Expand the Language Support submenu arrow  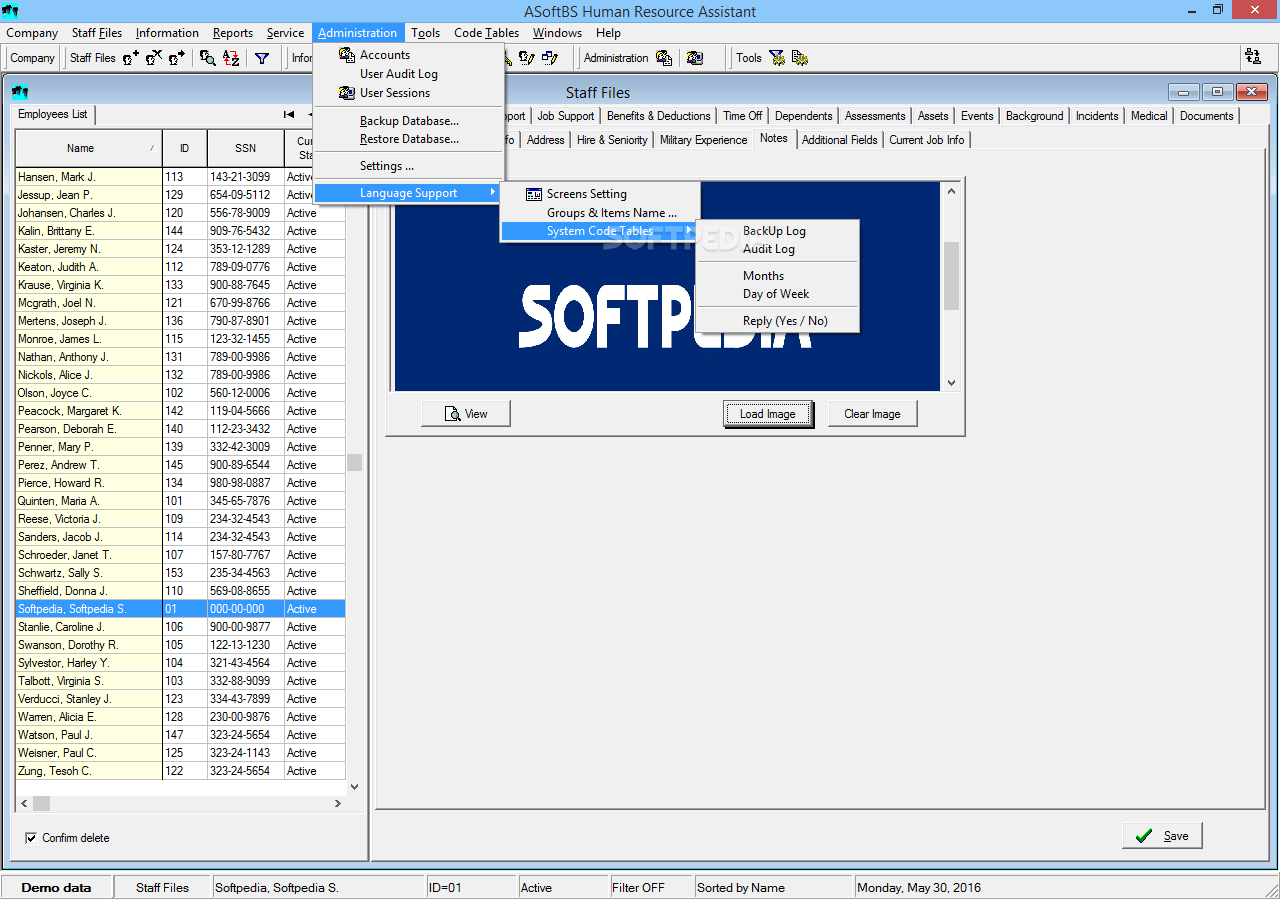pyautogui.click(x=492, y=193)
